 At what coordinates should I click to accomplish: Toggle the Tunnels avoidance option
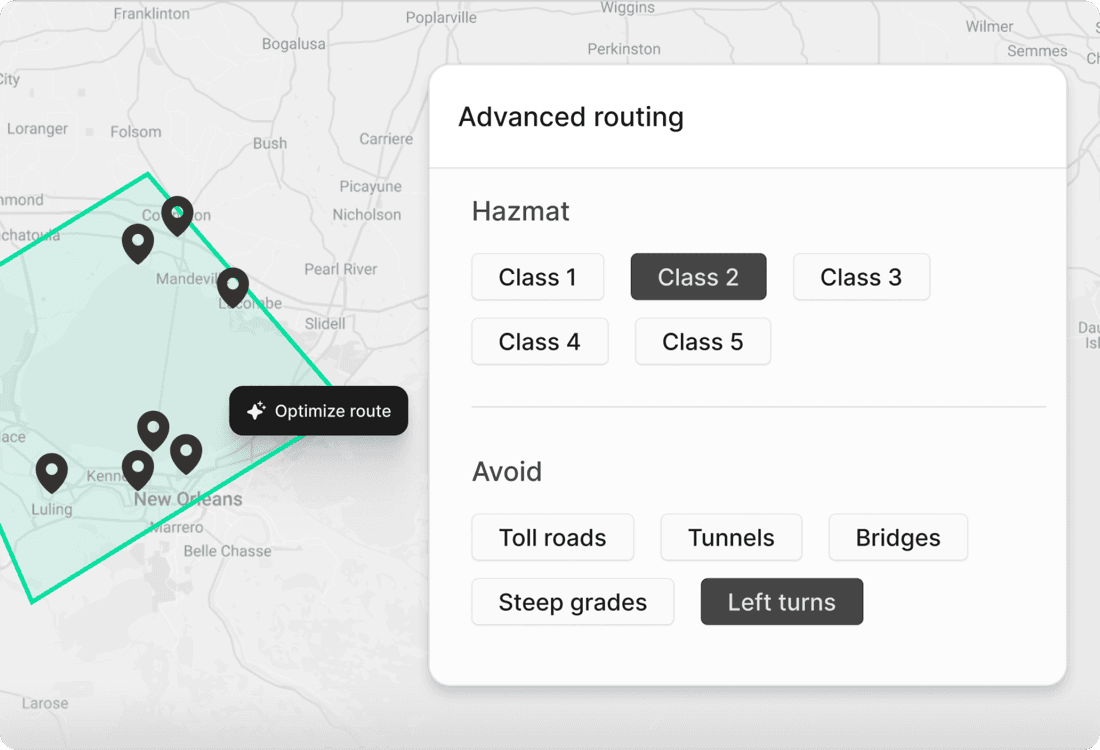tap(731, 537)
